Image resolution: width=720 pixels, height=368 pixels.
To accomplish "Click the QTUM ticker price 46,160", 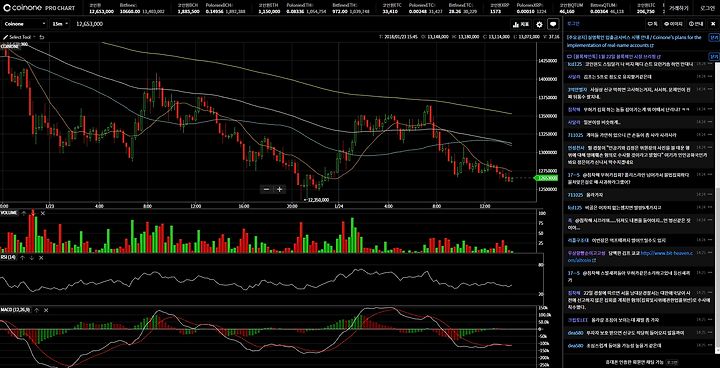I will pyautogui.click(x=567, y=11).
